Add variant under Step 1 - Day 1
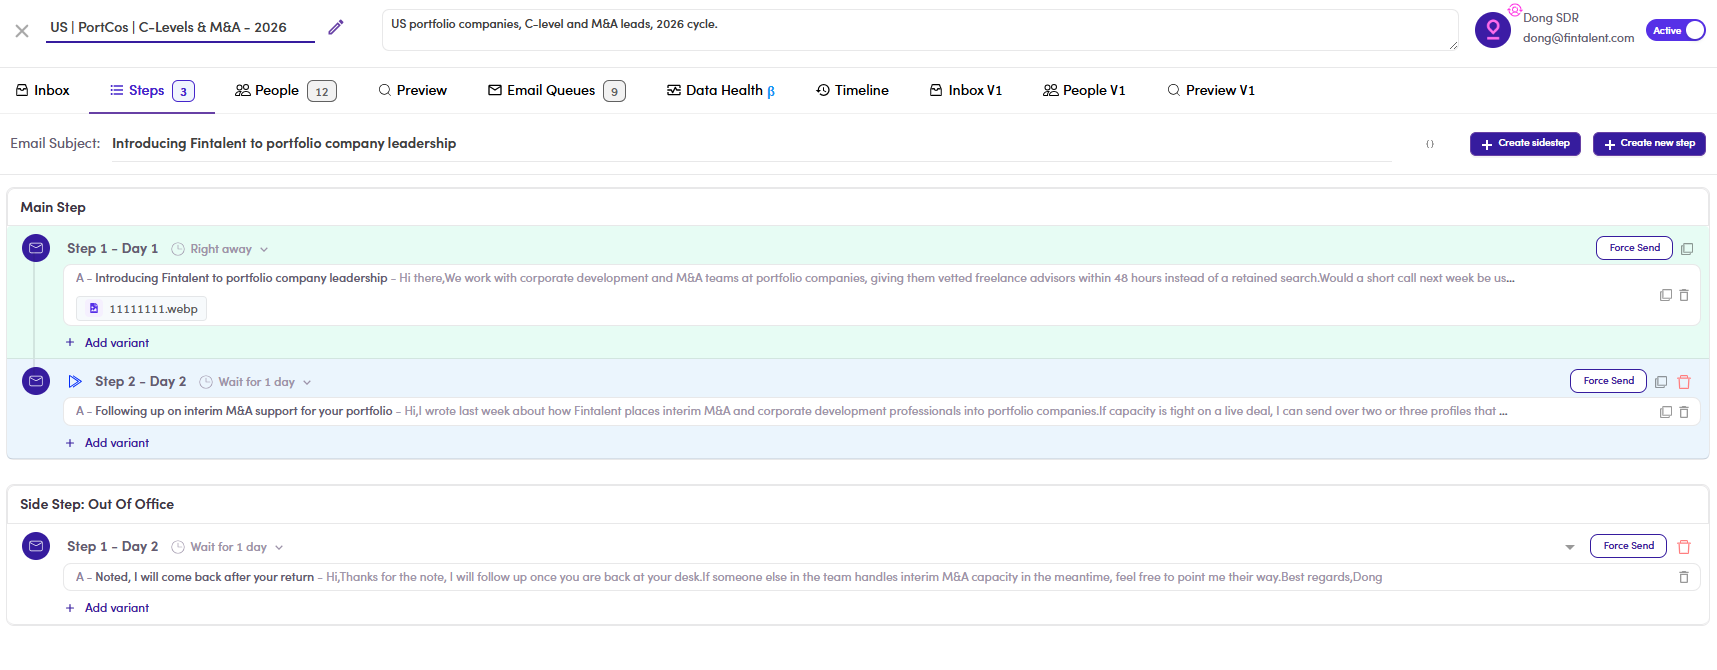Image resolution: width=1717 pixels, height=670 pixels. coord(107,343)
